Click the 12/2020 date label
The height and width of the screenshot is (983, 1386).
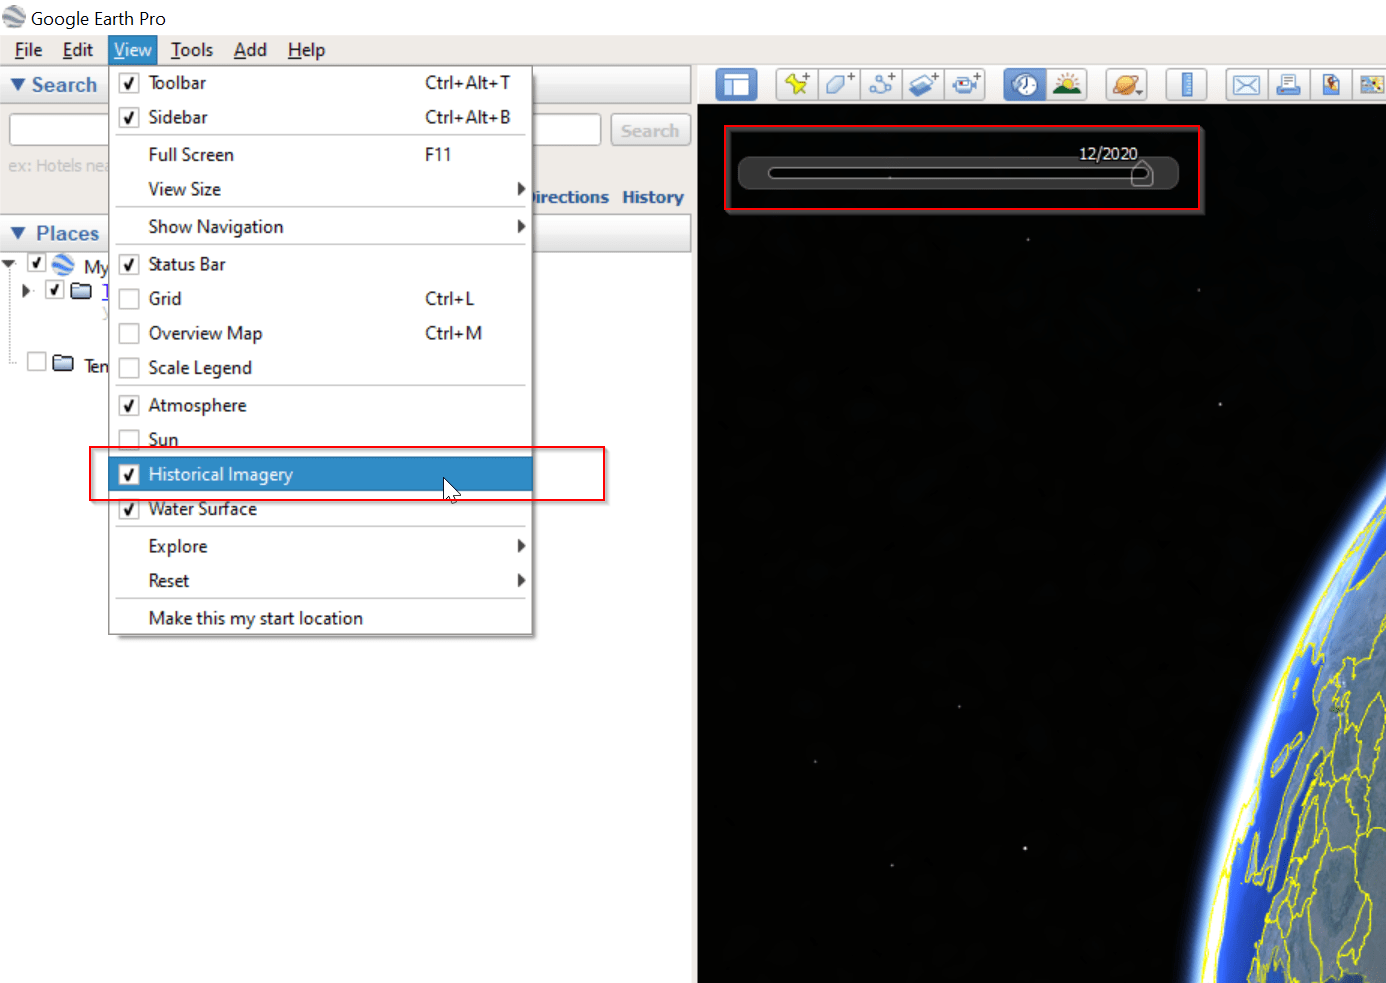click(x=1108, y=153)
